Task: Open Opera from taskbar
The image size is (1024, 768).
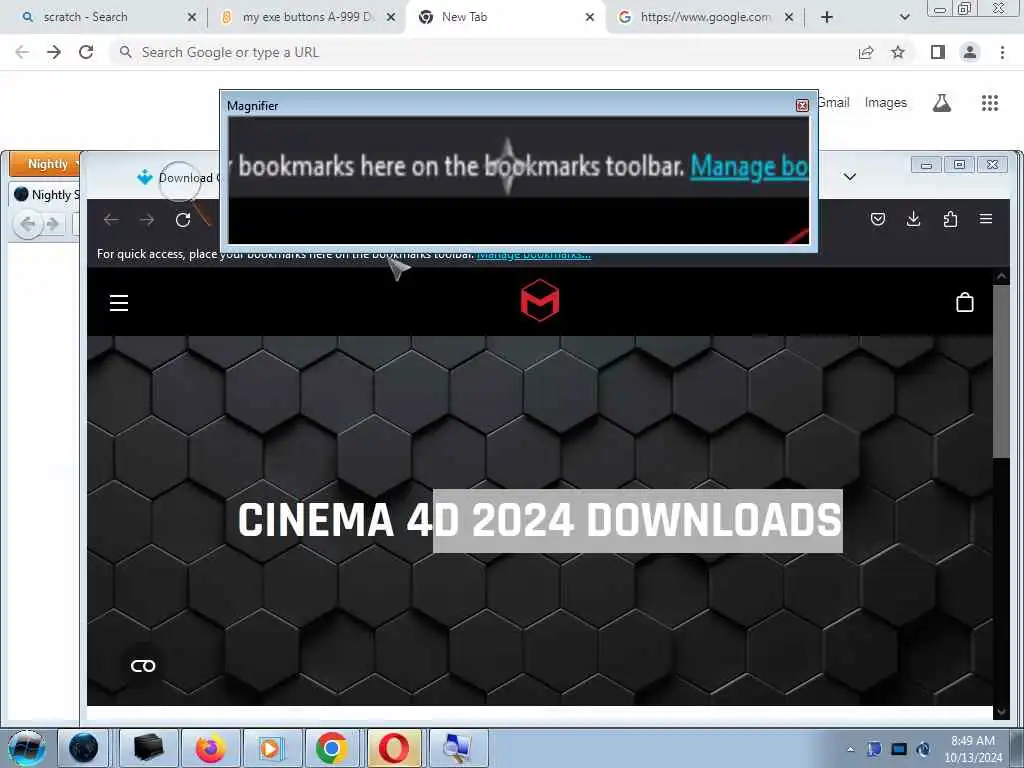Action: point(394,748)
